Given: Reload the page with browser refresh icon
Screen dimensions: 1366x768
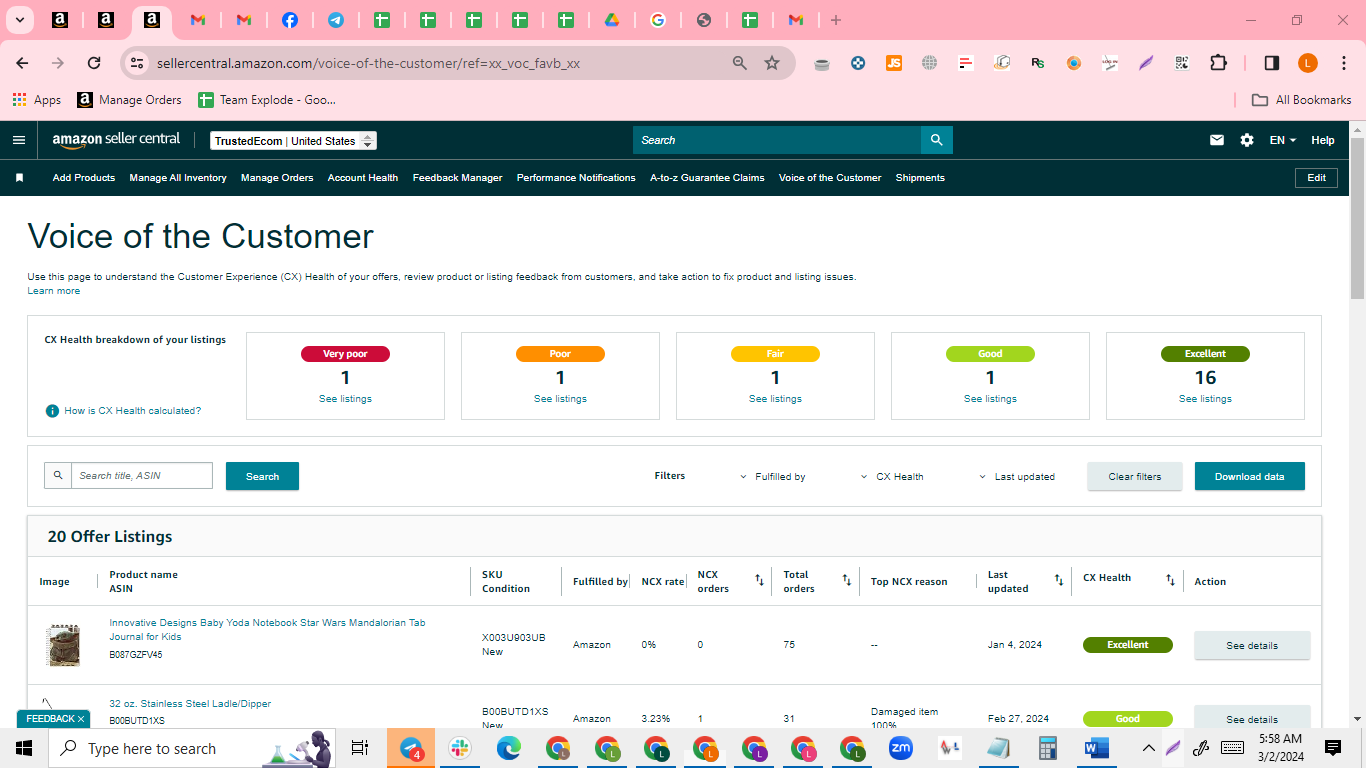Looking at the screenshot, I should (94, 63).
